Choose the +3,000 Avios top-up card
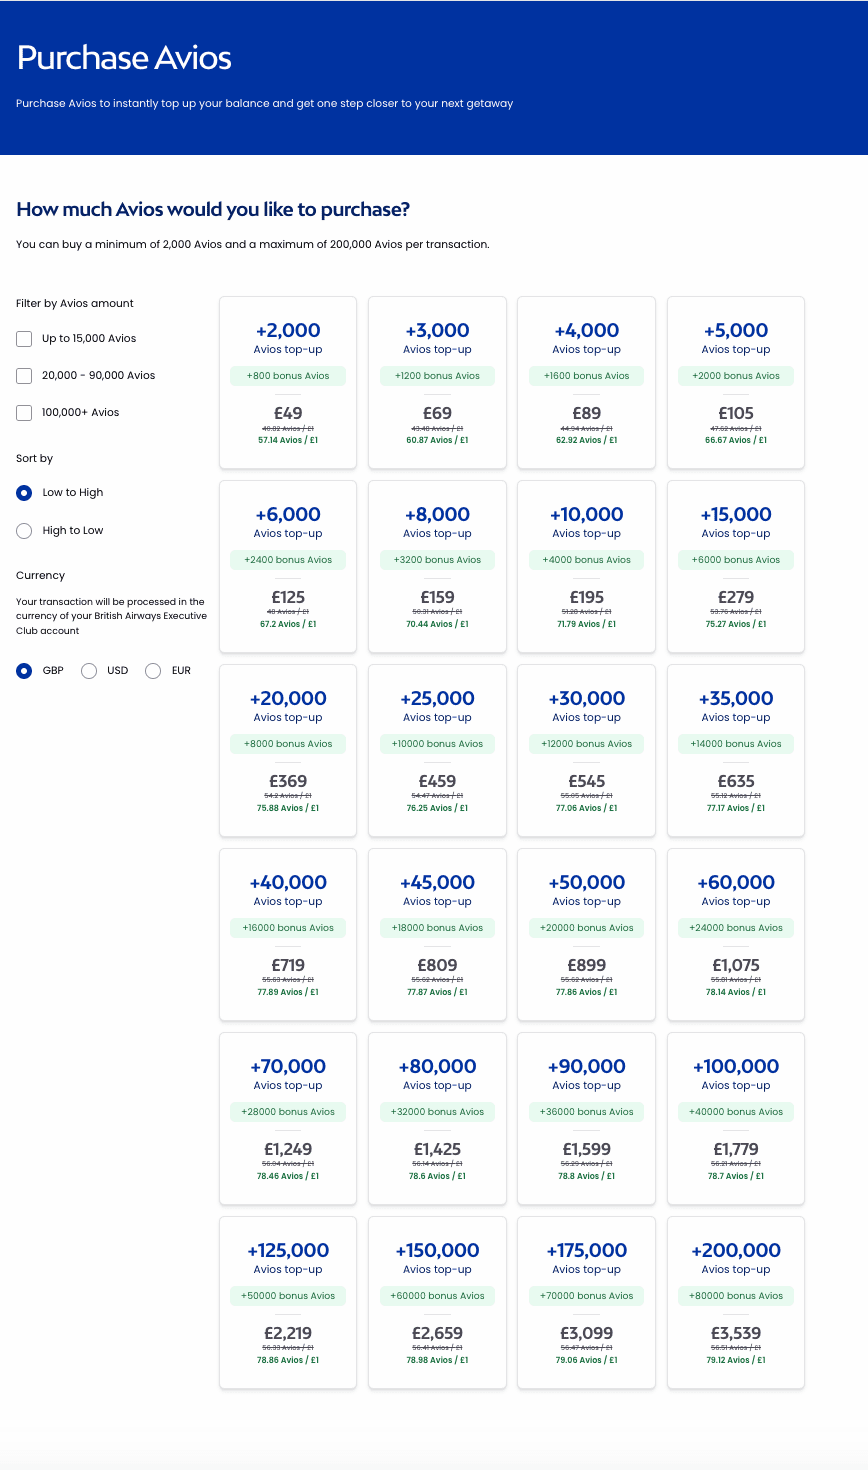This screenshot has width=868, height=1470. point(437,382)
